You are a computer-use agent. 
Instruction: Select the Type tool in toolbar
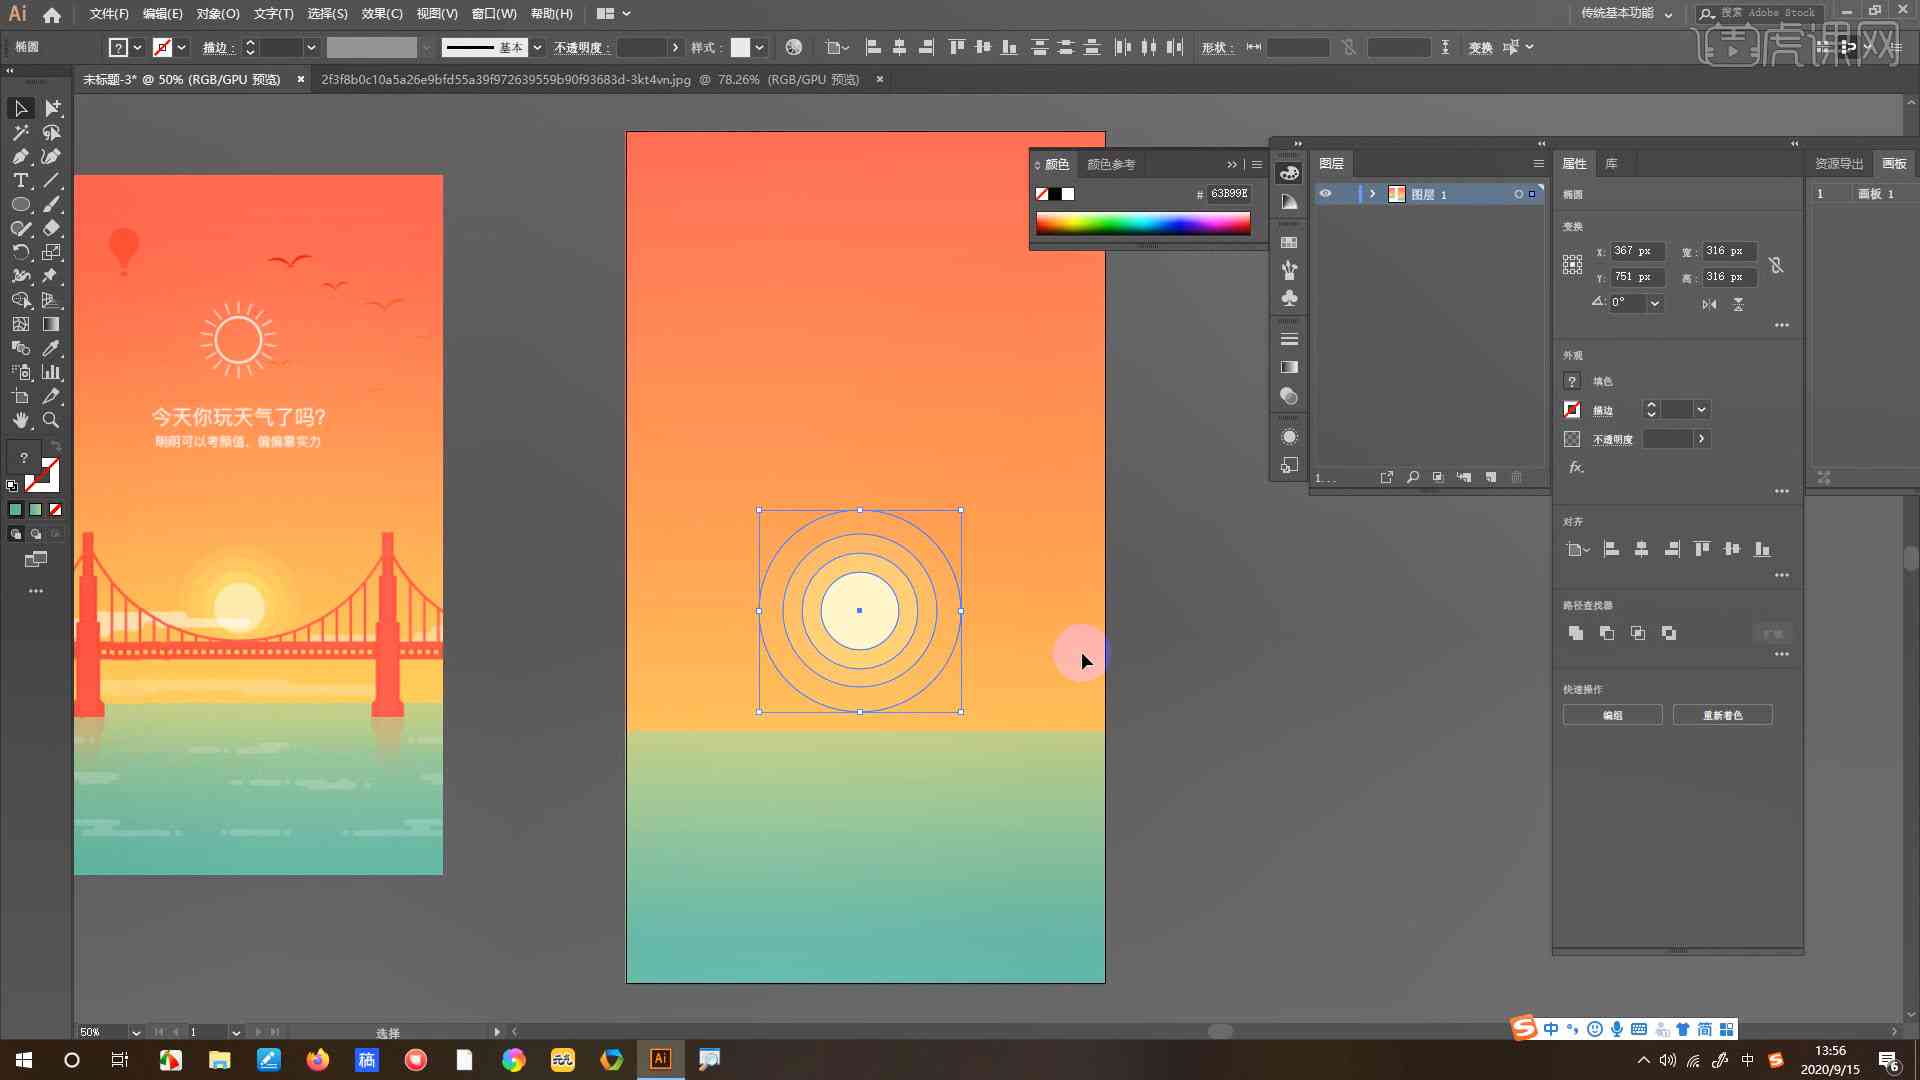click(x=20, y=179)
